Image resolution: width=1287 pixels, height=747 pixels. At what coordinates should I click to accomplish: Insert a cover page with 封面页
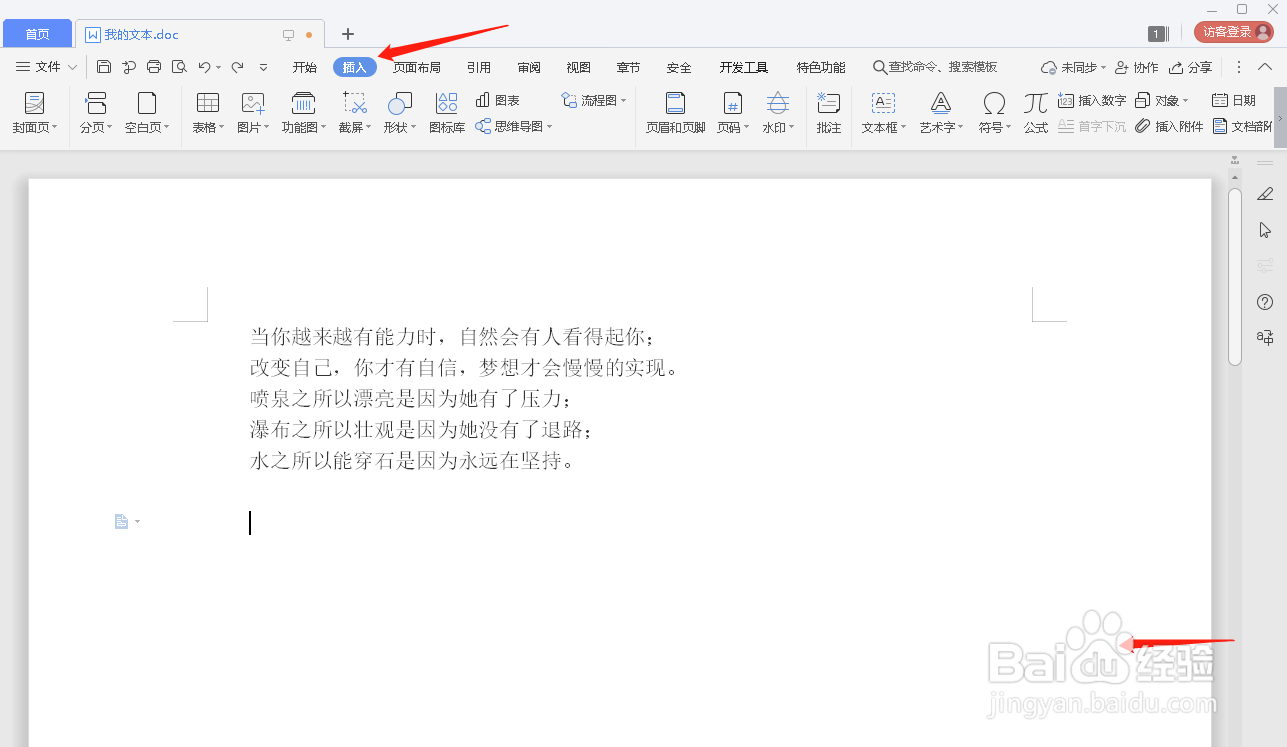[x=33, y=110]
